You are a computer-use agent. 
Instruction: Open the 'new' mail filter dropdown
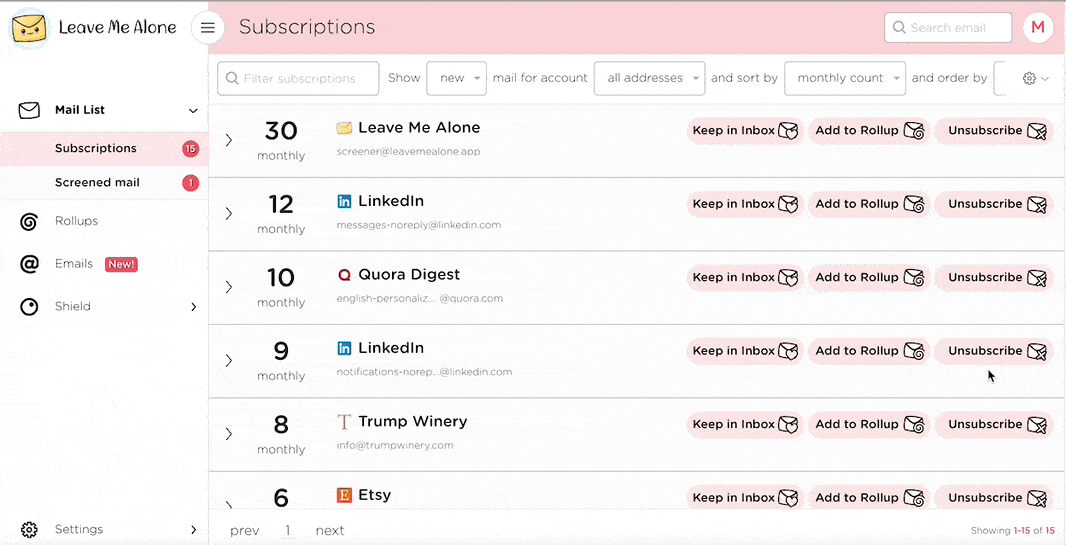456,78
